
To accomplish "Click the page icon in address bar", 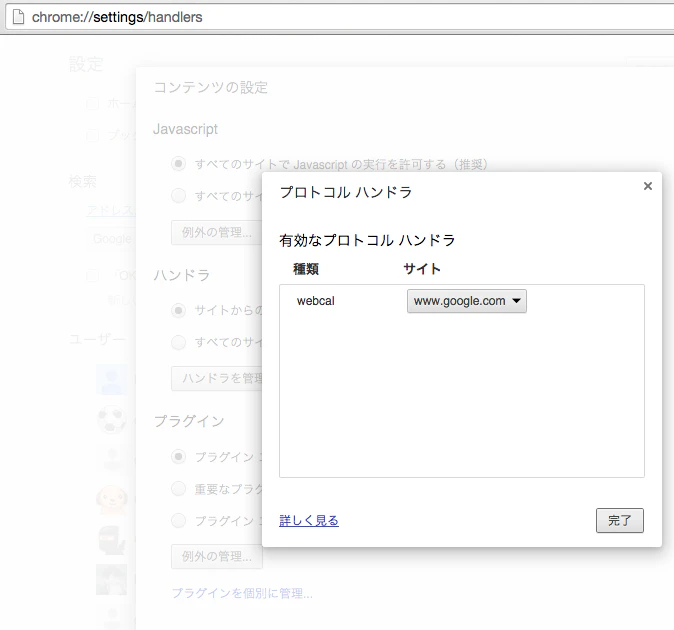I will (18, 17).
